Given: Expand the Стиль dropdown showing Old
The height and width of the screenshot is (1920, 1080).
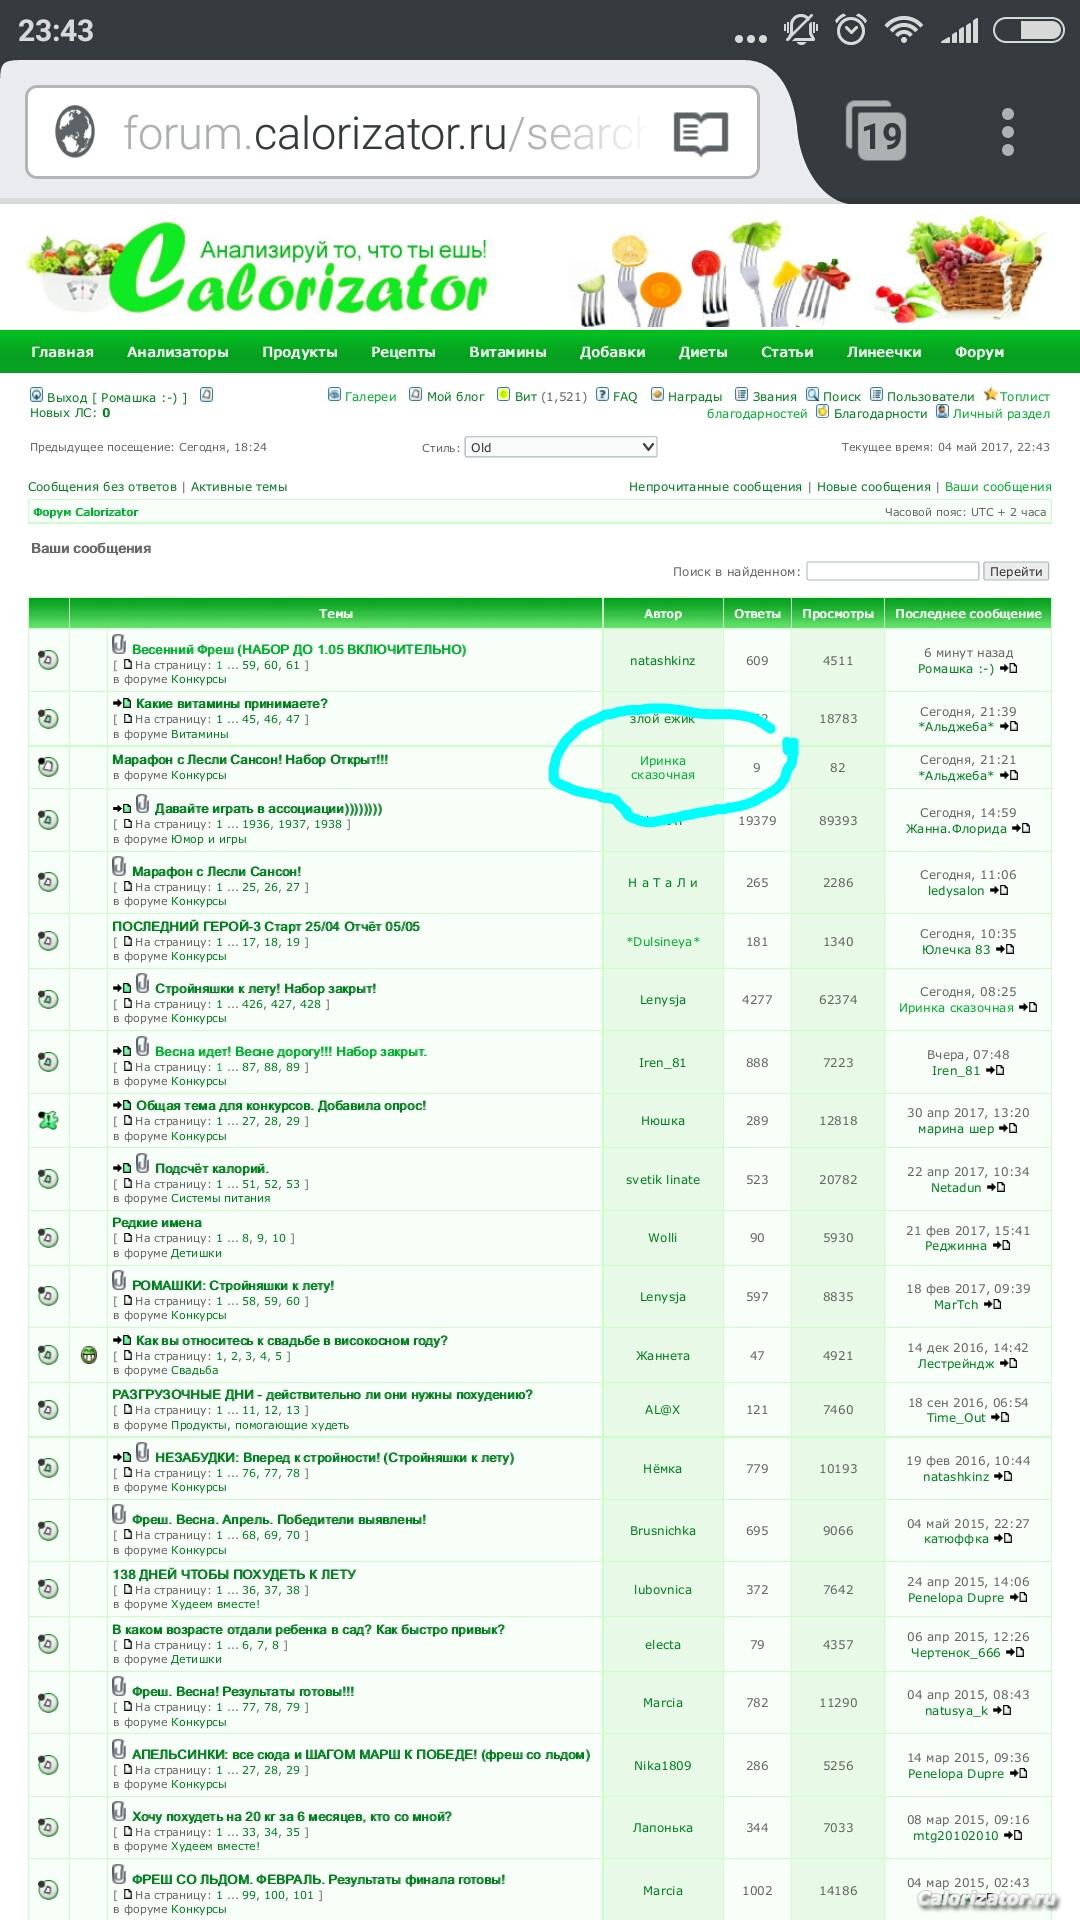Looking at the screenshot, I should (x=560, y=447).
